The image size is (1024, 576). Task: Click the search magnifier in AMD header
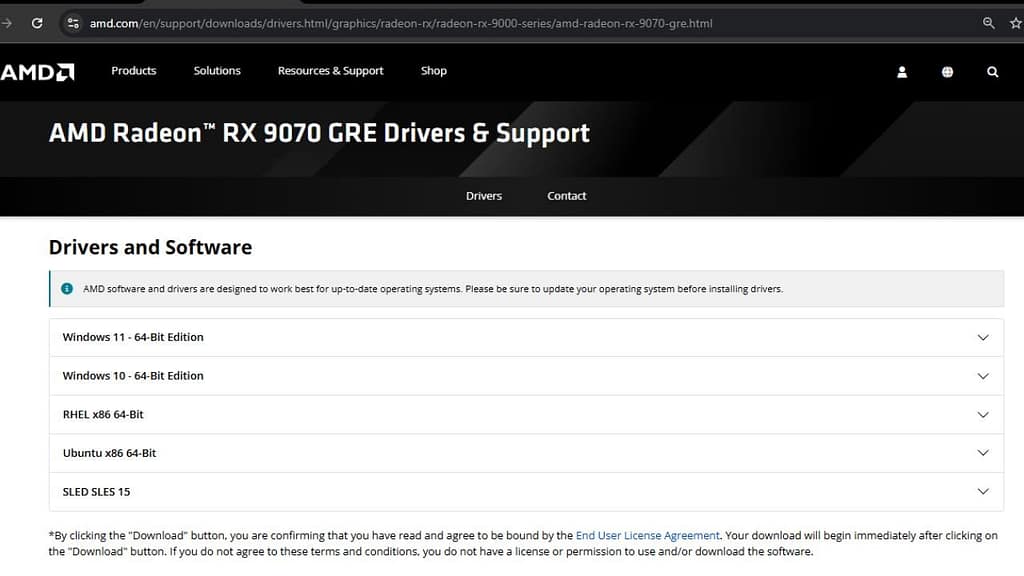click(992, 72)
